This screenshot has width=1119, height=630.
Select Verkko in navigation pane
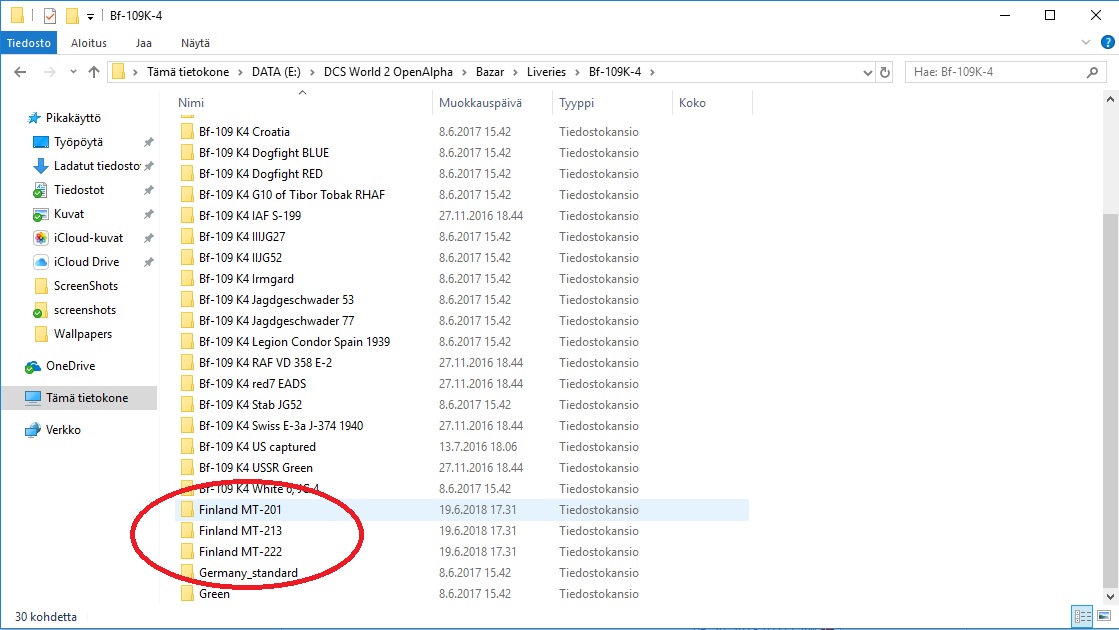coord(63,430)
